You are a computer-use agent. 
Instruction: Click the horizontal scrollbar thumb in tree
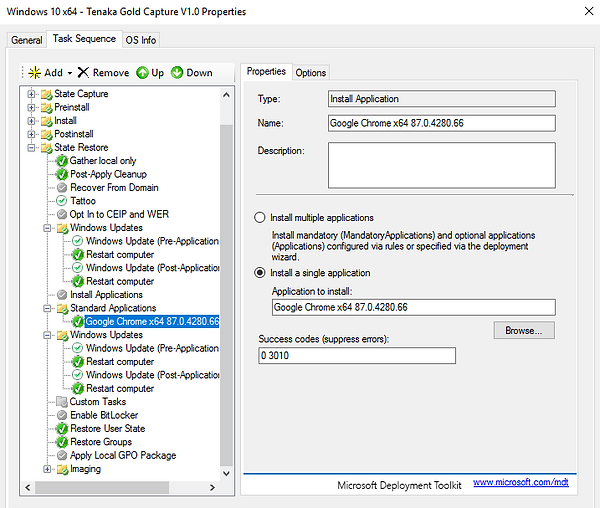102,487
